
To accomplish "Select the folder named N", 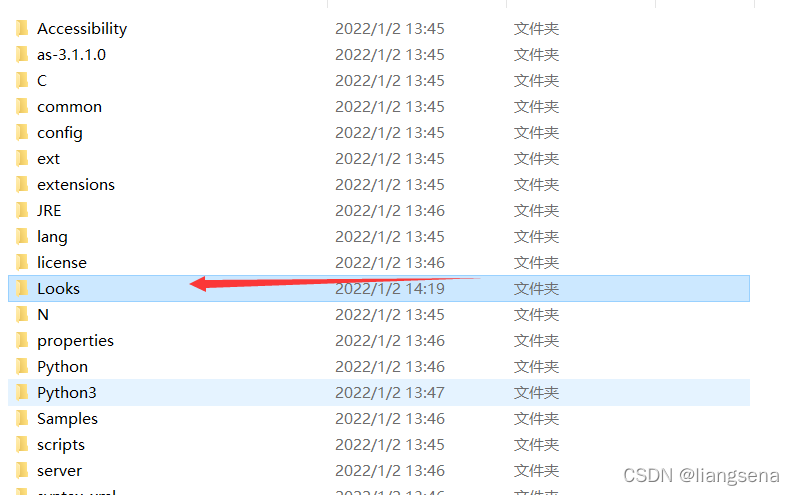I will (379, 314).
